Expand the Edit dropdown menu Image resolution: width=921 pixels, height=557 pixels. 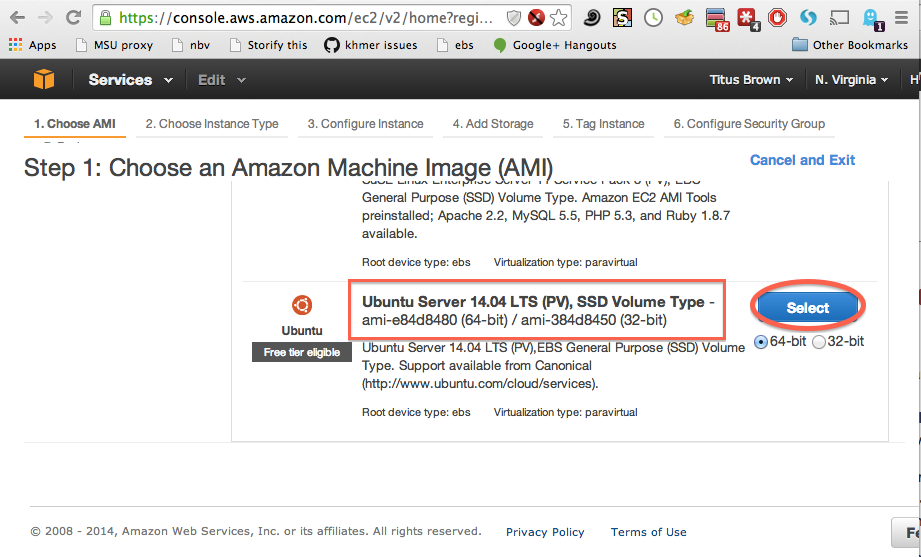click(x=221, y=80)
